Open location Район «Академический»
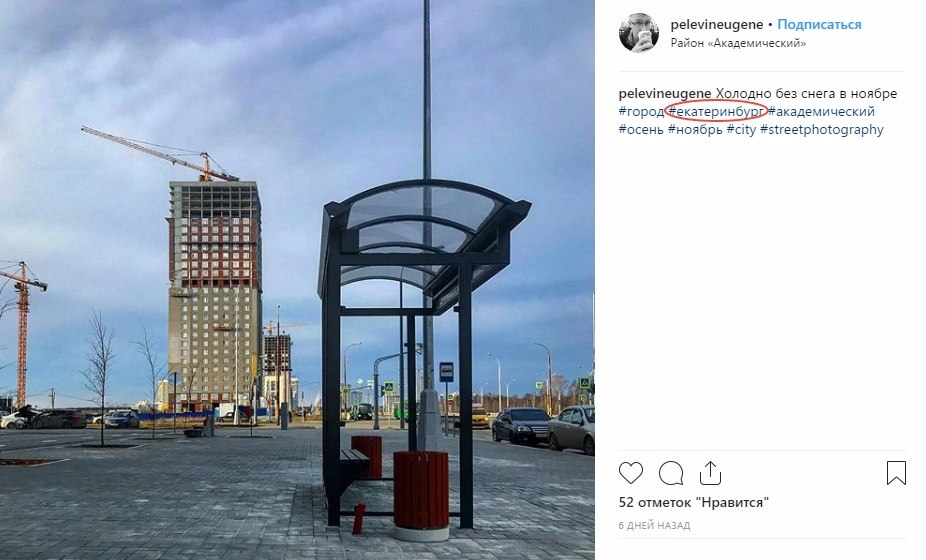The width and height of the screenshot is (926, 560). point(738,43)
